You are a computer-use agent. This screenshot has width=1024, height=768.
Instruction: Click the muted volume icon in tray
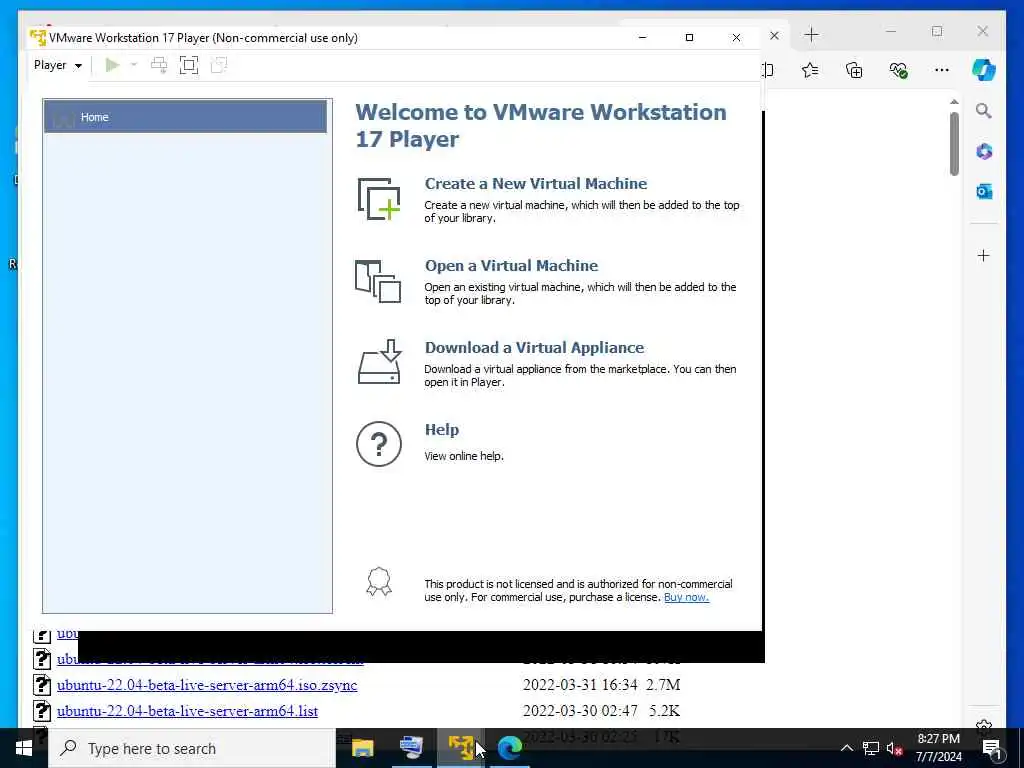point(894,748)
